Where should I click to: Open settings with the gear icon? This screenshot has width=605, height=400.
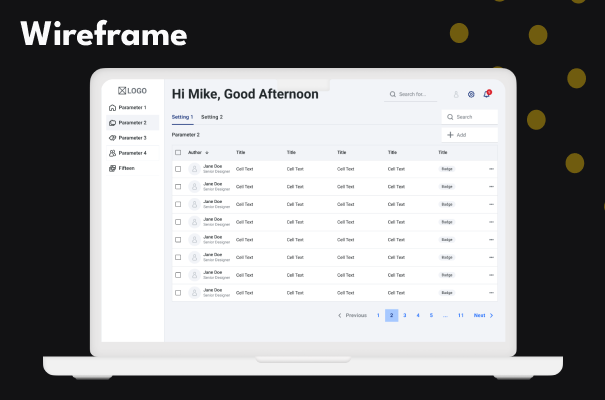471,94
